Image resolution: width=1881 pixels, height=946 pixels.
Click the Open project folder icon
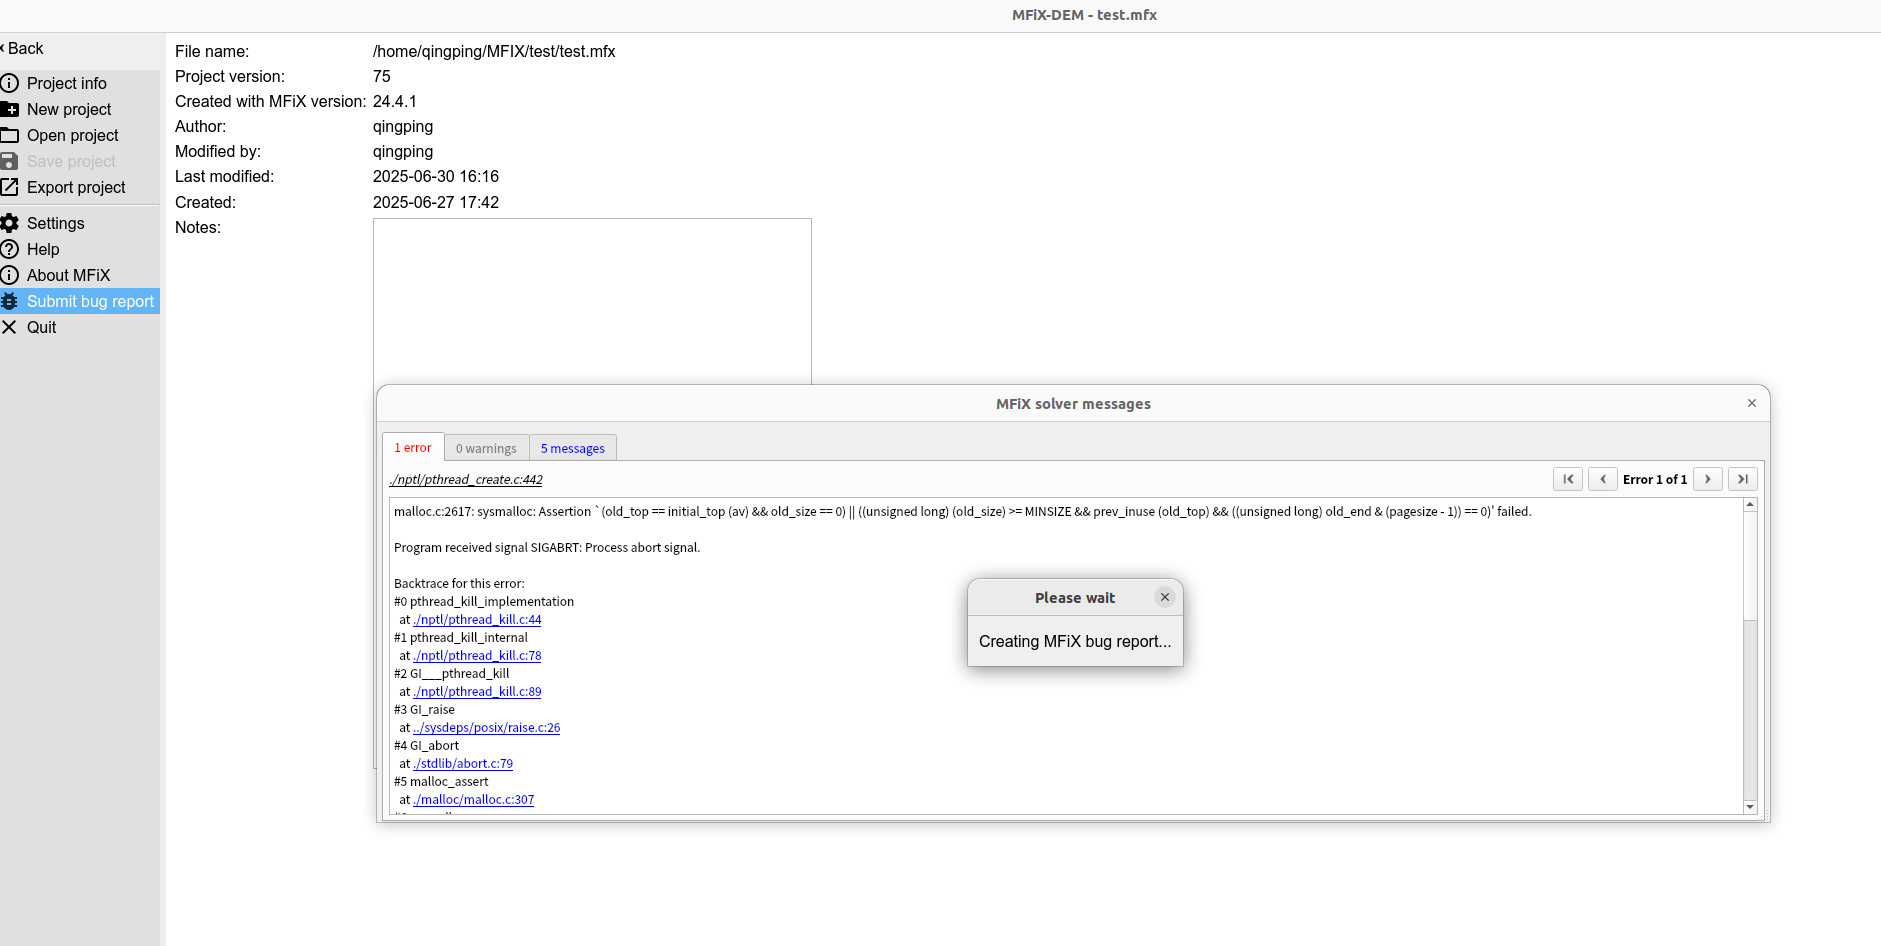[10, 135]
